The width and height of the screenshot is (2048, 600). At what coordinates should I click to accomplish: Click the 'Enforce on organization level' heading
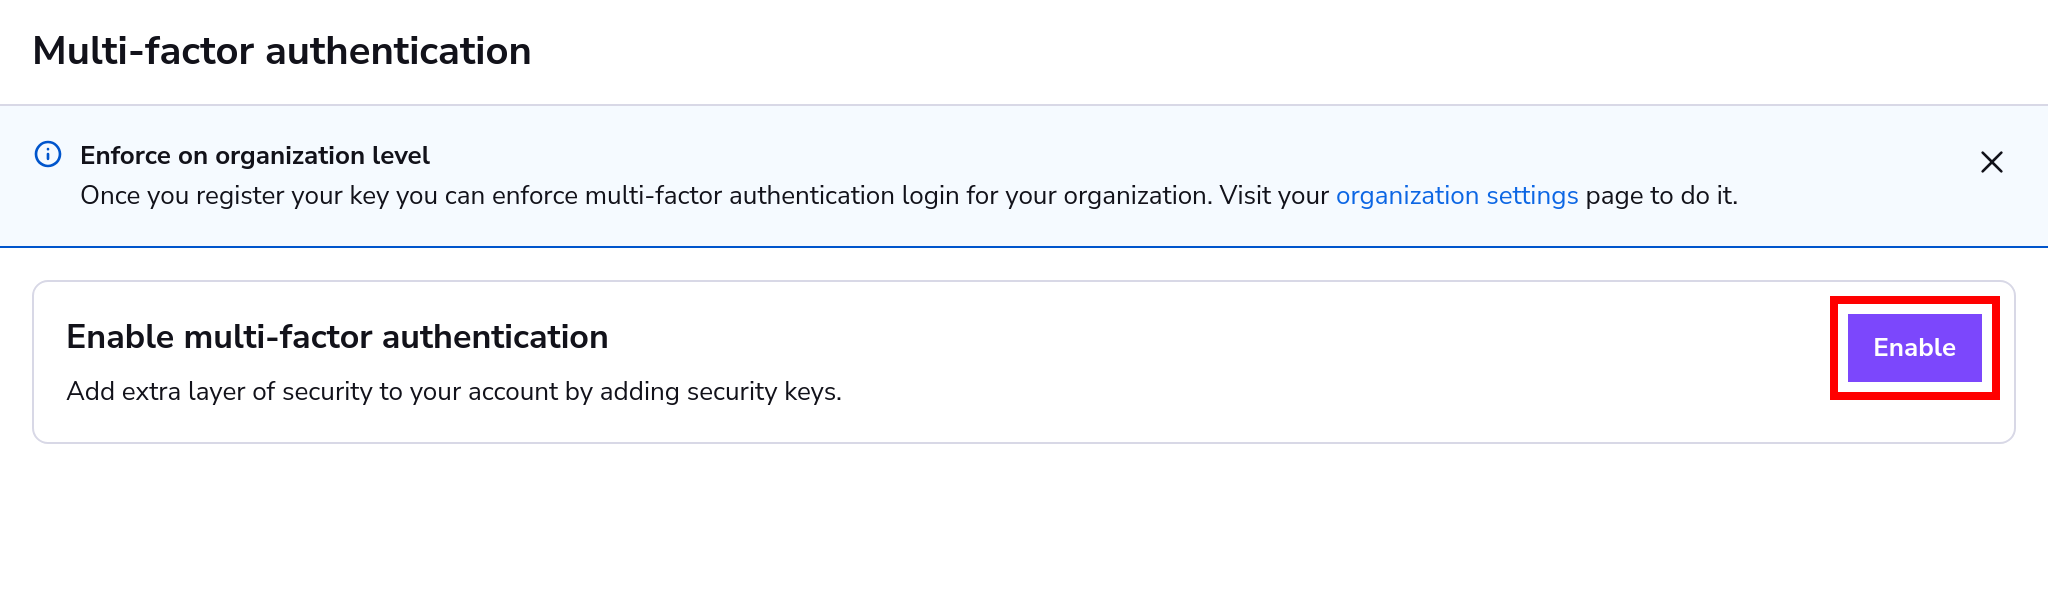tap(254, 155)
